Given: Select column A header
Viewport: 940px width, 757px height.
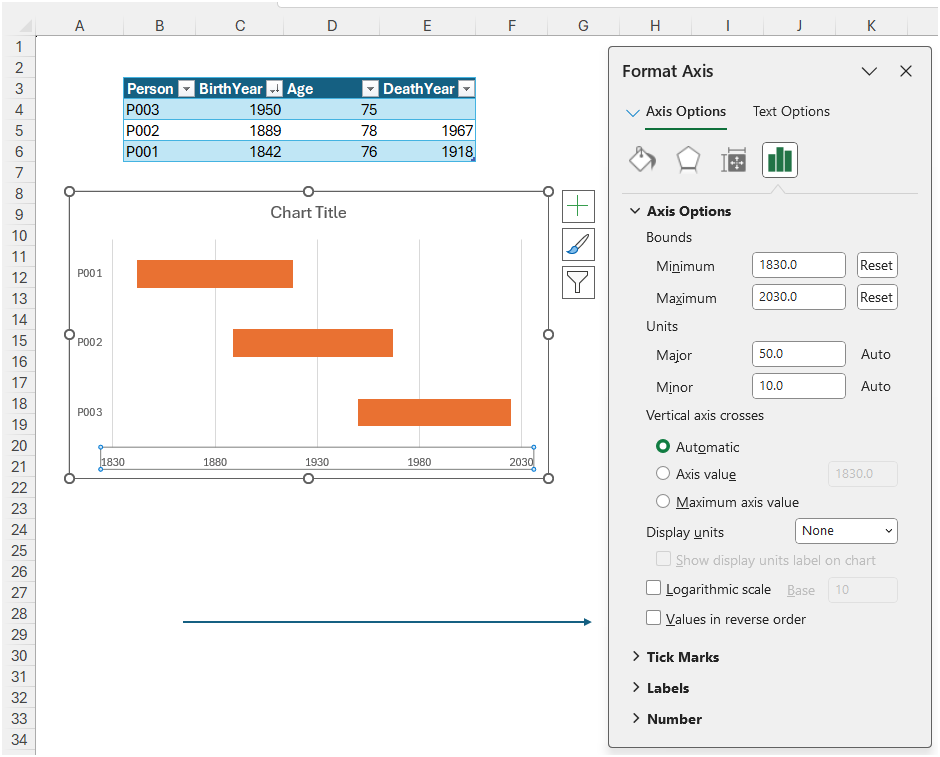Looking at the screenshot, I should pos(79,26).
